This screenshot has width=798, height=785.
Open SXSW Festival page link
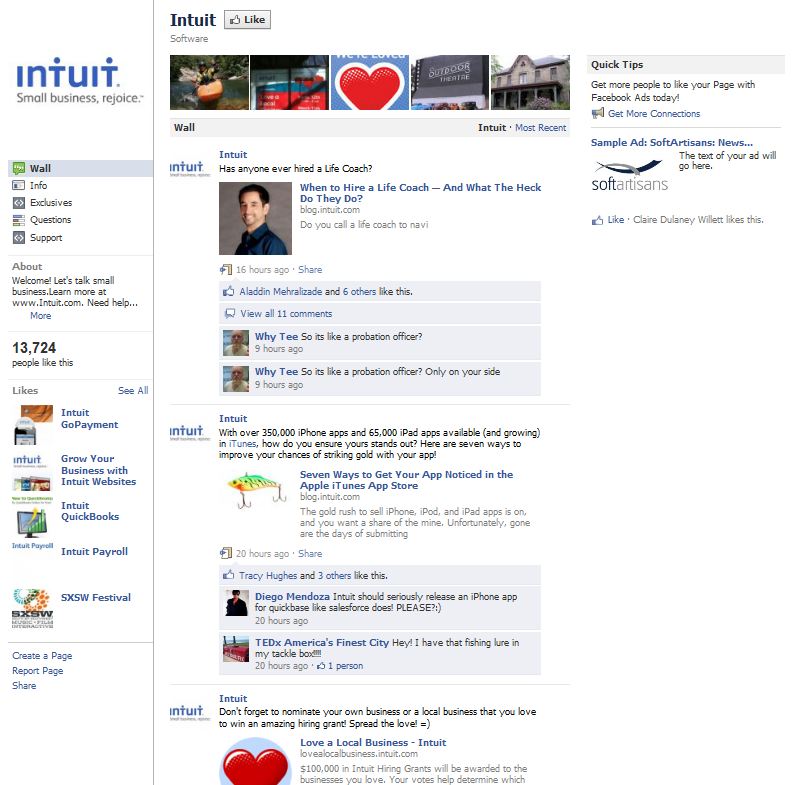coord(96,598)
